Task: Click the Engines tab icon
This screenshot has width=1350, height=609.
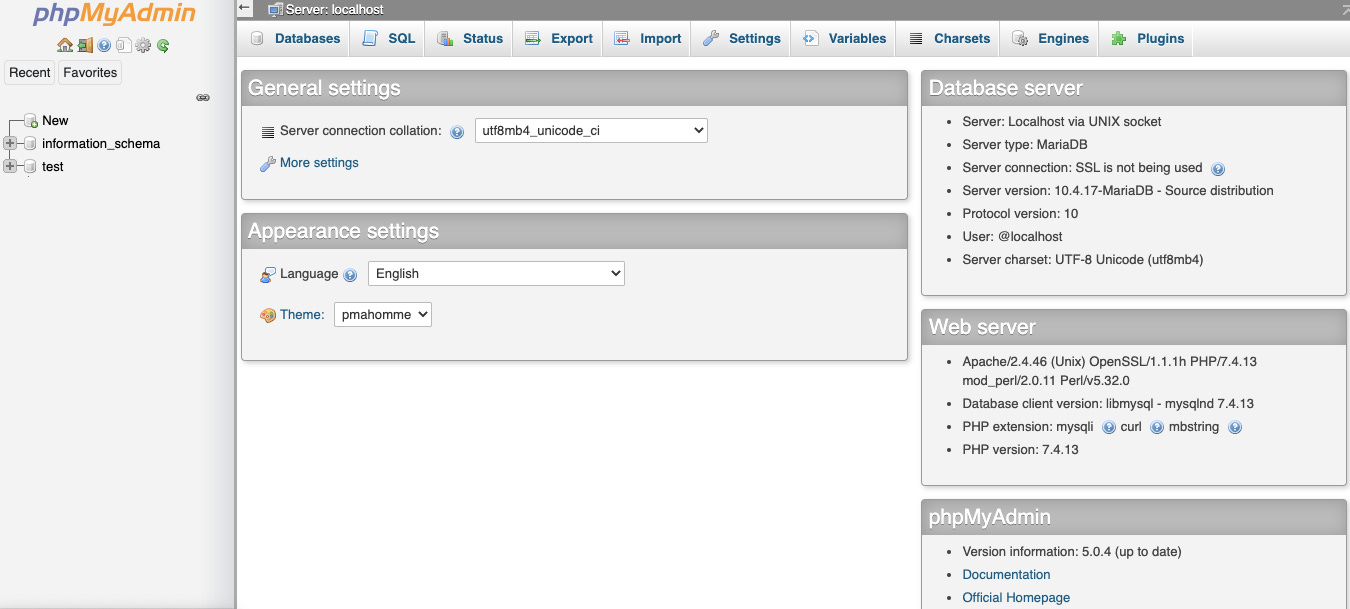Action: (x=1020, y=39)
